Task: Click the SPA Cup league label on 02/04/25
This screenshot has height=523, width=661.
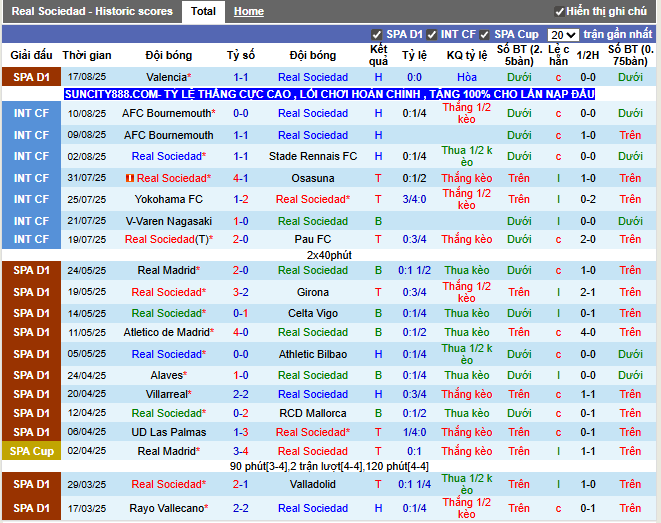Action: 32,451
